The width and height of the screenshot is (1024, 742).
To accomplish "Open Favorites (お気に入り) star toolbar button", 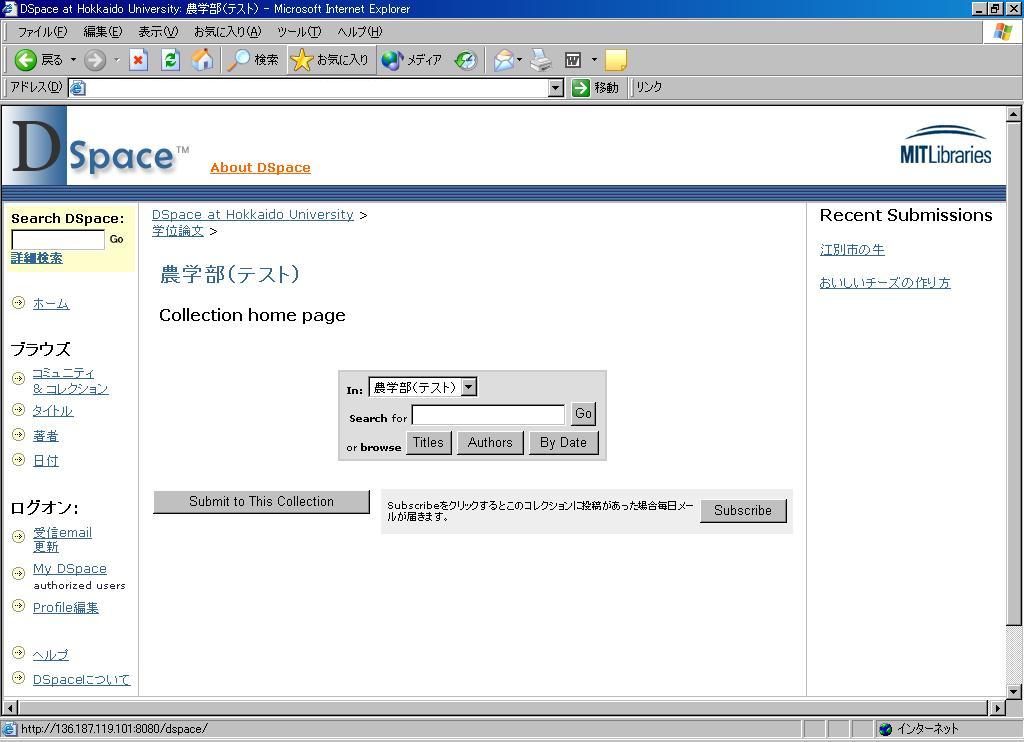I will [330, 60].
